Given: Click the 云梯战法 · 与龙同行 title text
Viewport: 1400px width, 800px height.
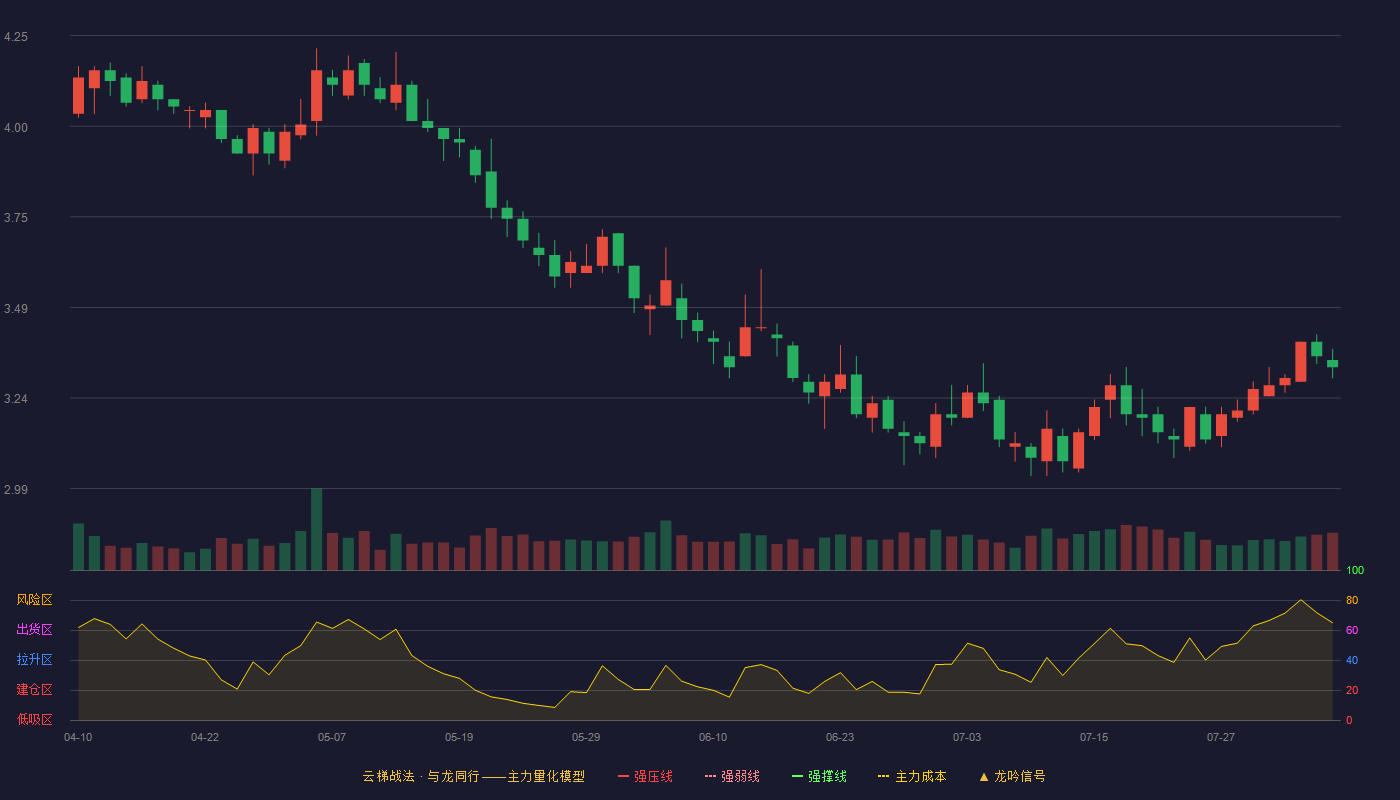Looking at the screenshot, I should point(421,776).
